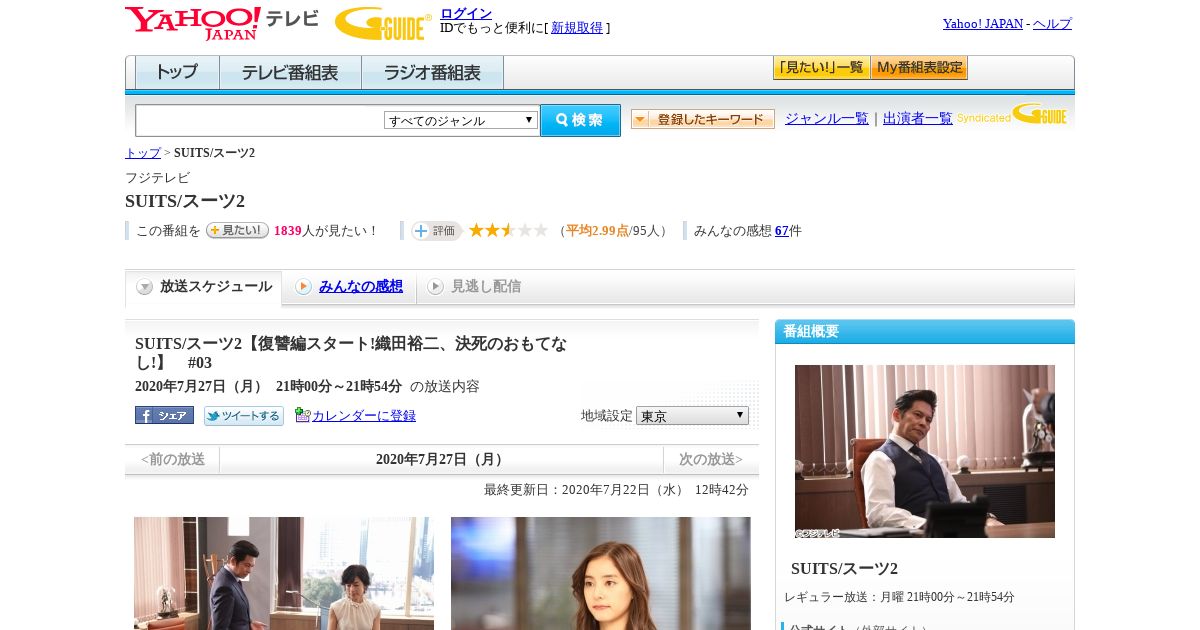This screenshot has width=1200, height=630.
Task: Click the left scene photo of two people
Action: point(284,573)
